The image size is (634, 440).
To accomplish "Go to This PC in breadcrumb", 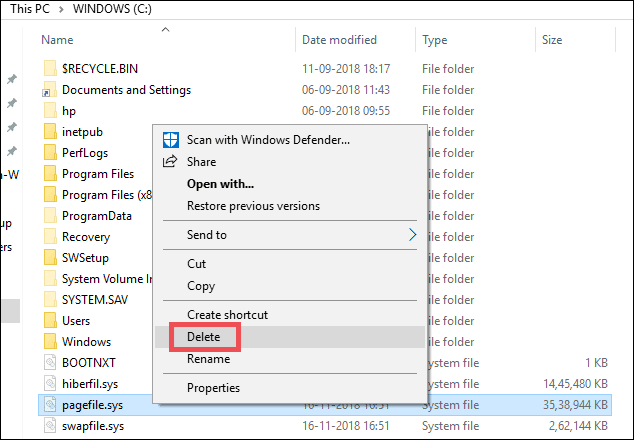I will tap(30, 8).
